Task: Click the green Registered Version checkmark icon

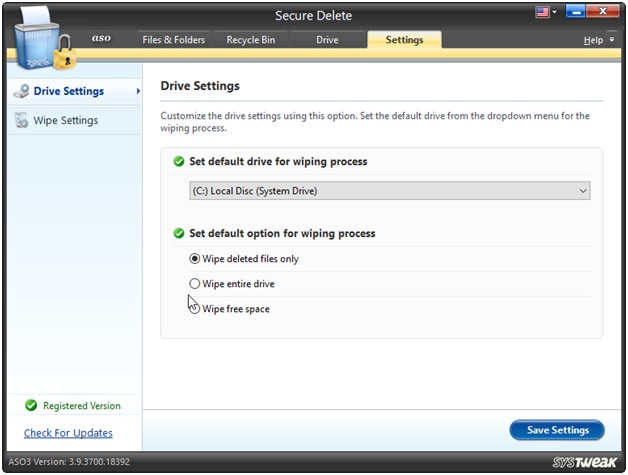Action: (30, 406)
